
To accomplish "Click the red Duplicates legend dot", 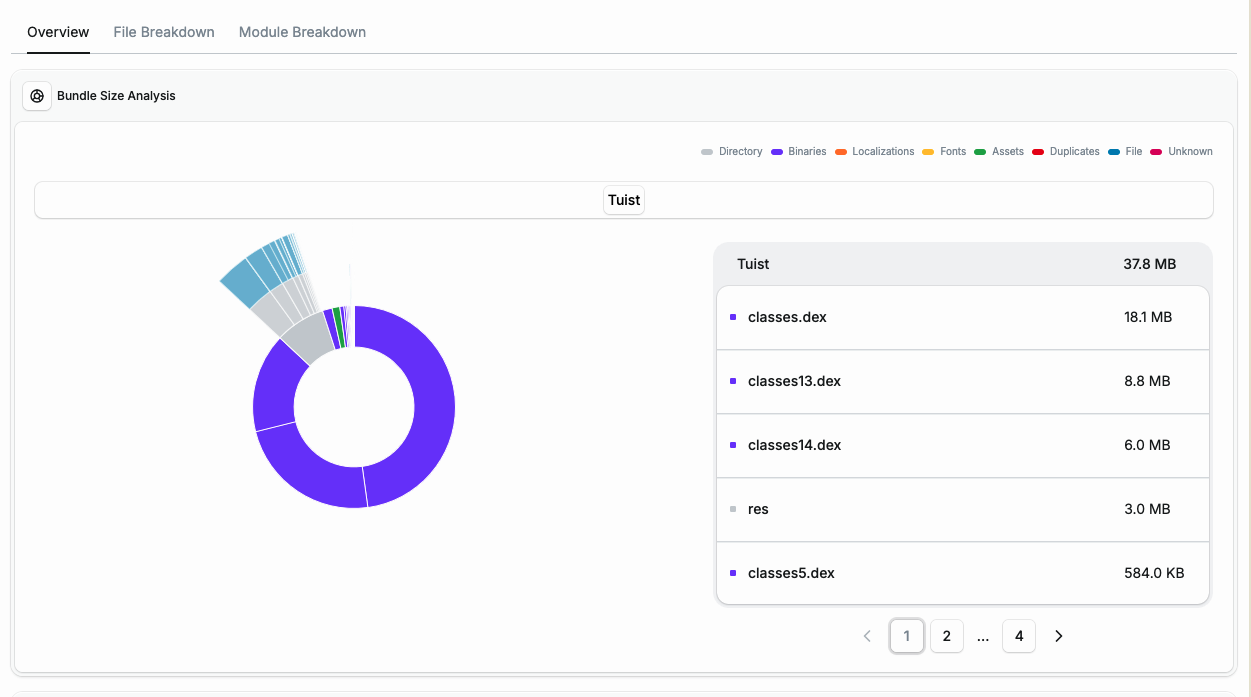I will point(1038,151).
